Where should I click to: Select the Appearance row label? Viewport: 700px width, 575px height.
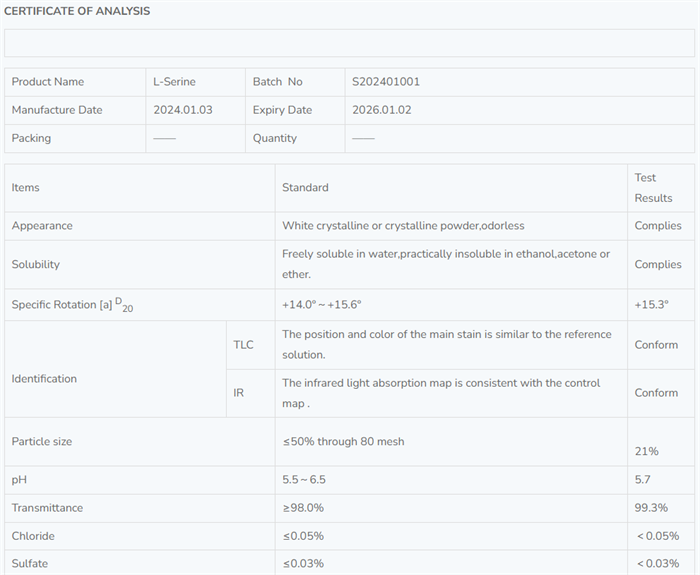pyautogui.click(x=42, y=226)
